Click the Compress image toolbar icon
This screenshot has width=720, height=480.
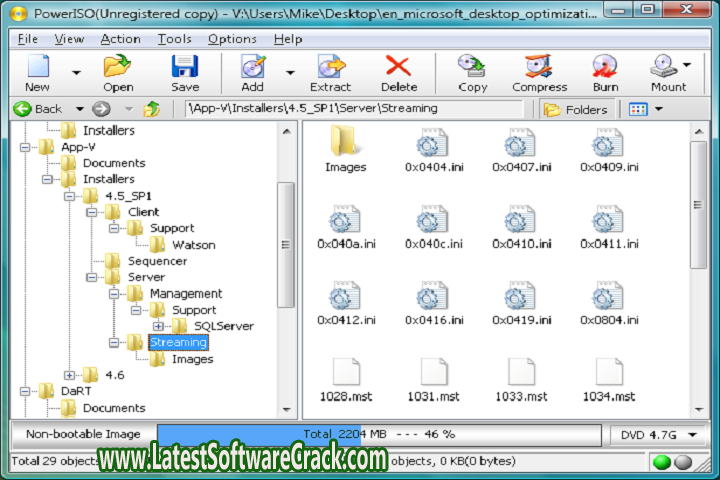(539, 68)
